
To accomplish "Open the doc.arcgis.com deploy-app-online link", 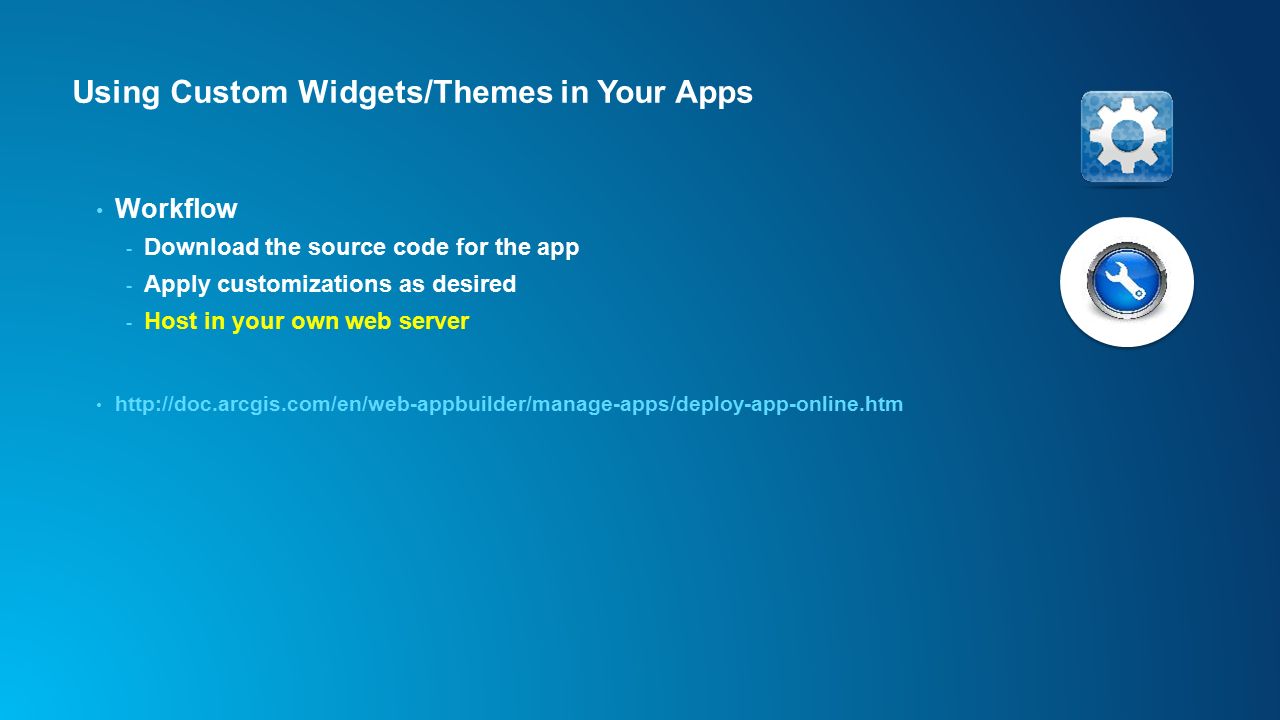I will point(509,405).
